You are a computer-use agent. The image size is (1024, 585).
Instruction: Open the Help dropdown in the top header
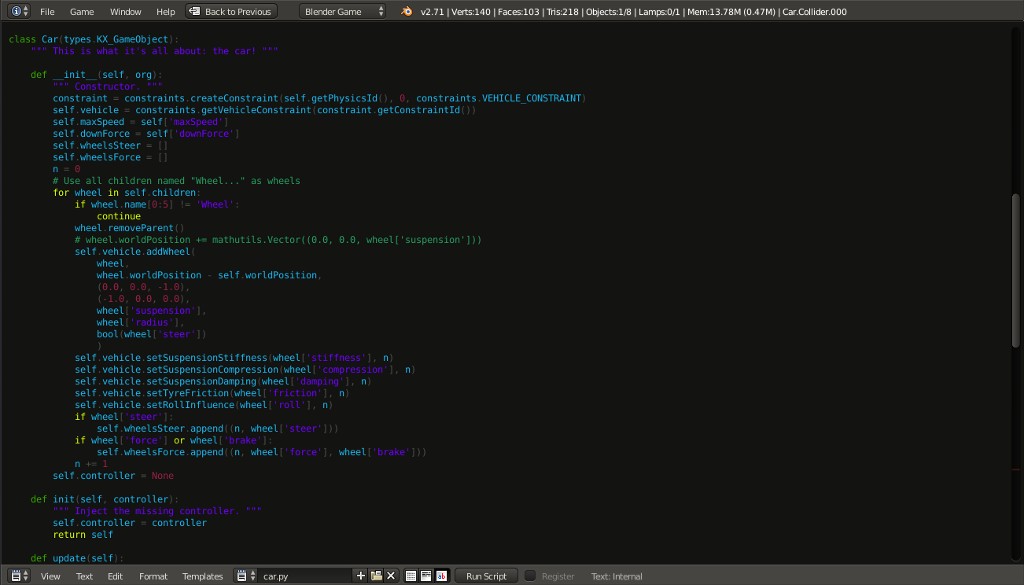click(x=163, y=13)
